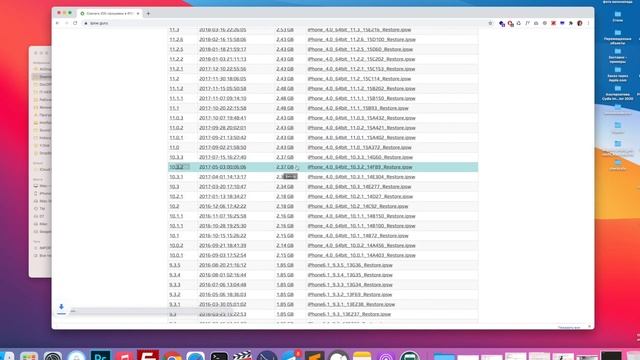Download the iPhone6,1 9.3.5 13G36 Restore.ipsw file
The width and height of the screenshot is (640, 360).
(x=350, y=265)
